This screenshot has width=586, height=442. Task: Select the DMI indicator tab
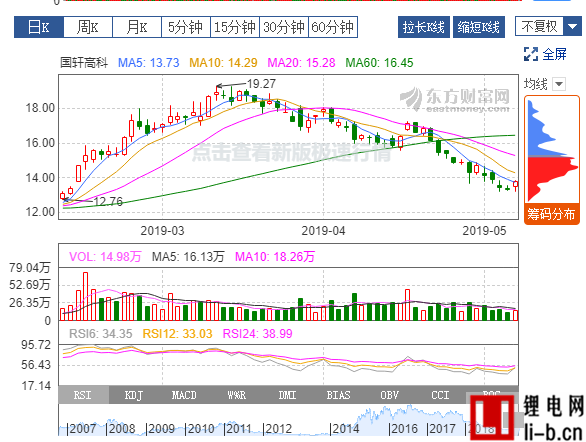[287, 395]
